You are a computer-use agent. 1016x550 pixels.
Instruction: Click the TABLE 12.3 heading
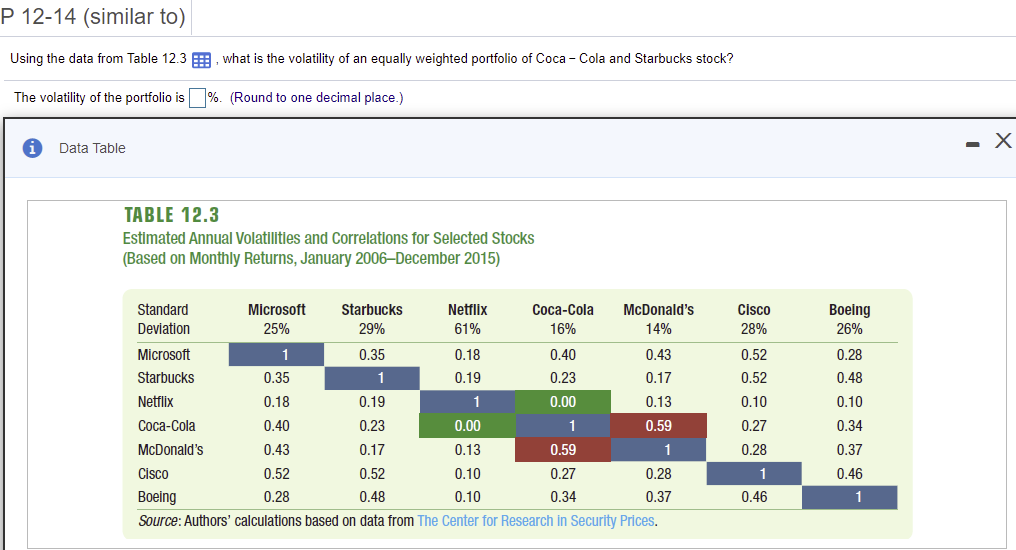[172, 215]
